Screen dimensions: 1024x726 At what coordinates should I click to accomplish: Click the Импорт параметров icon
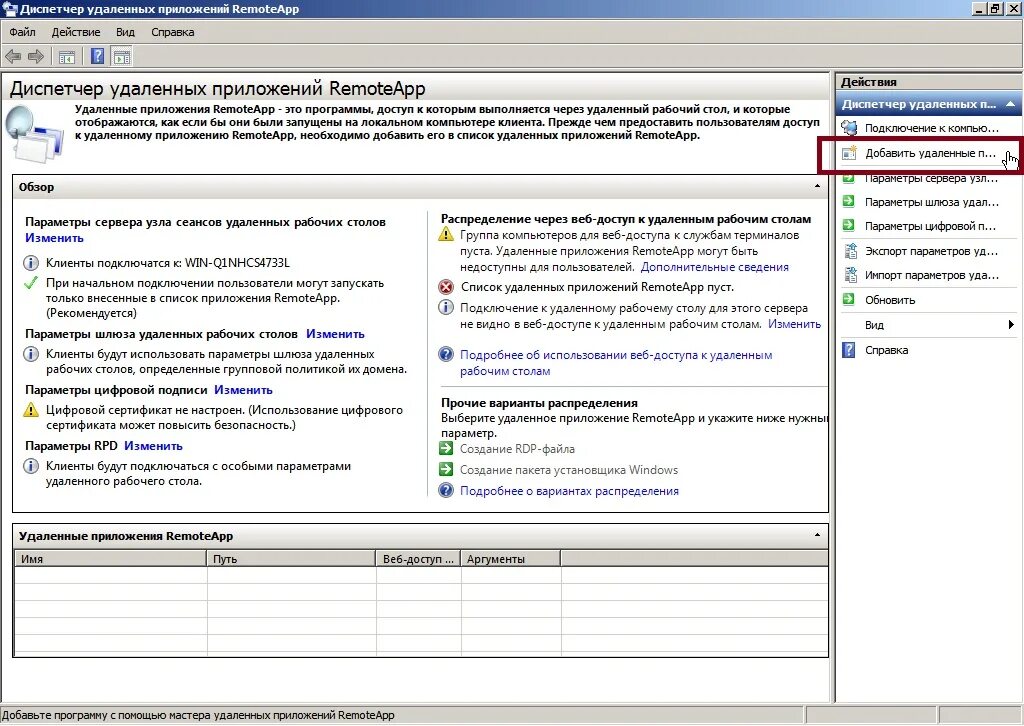(x=850, y=275)
